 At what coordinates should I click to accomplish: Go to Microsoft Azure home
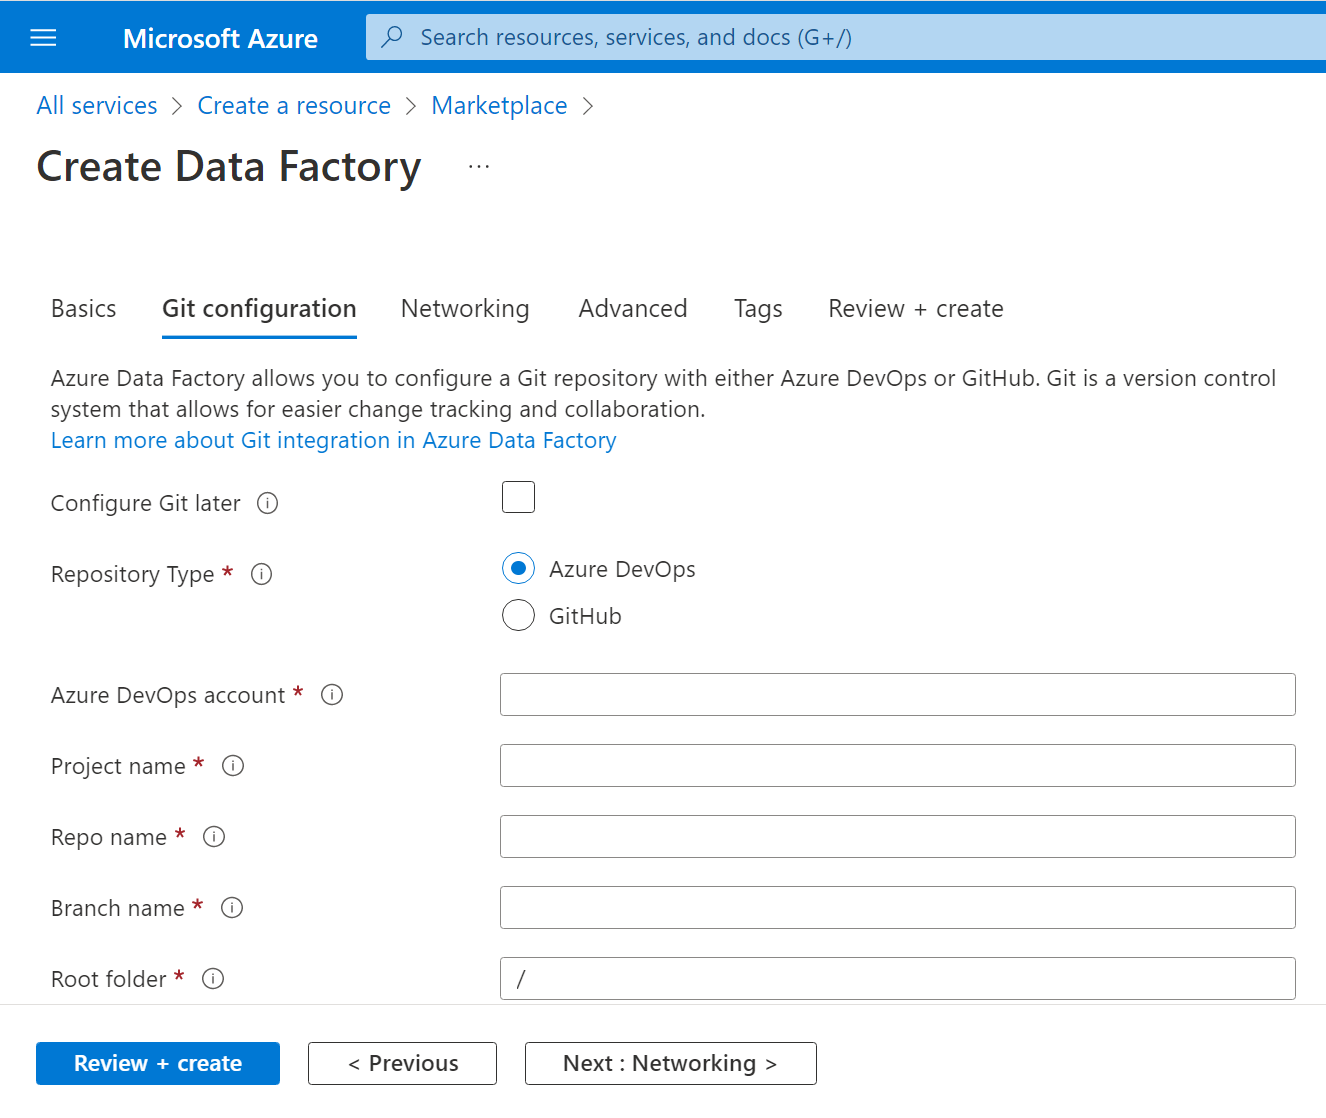coord(220,38)
